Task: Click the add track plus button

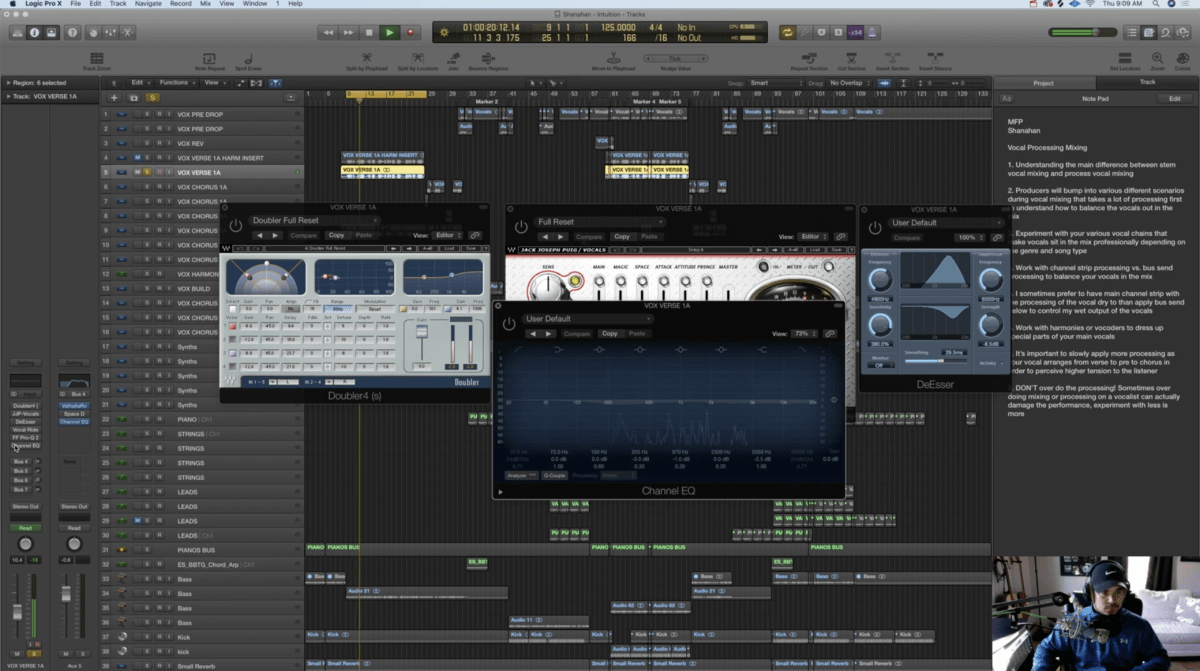Action: (114, 97)
